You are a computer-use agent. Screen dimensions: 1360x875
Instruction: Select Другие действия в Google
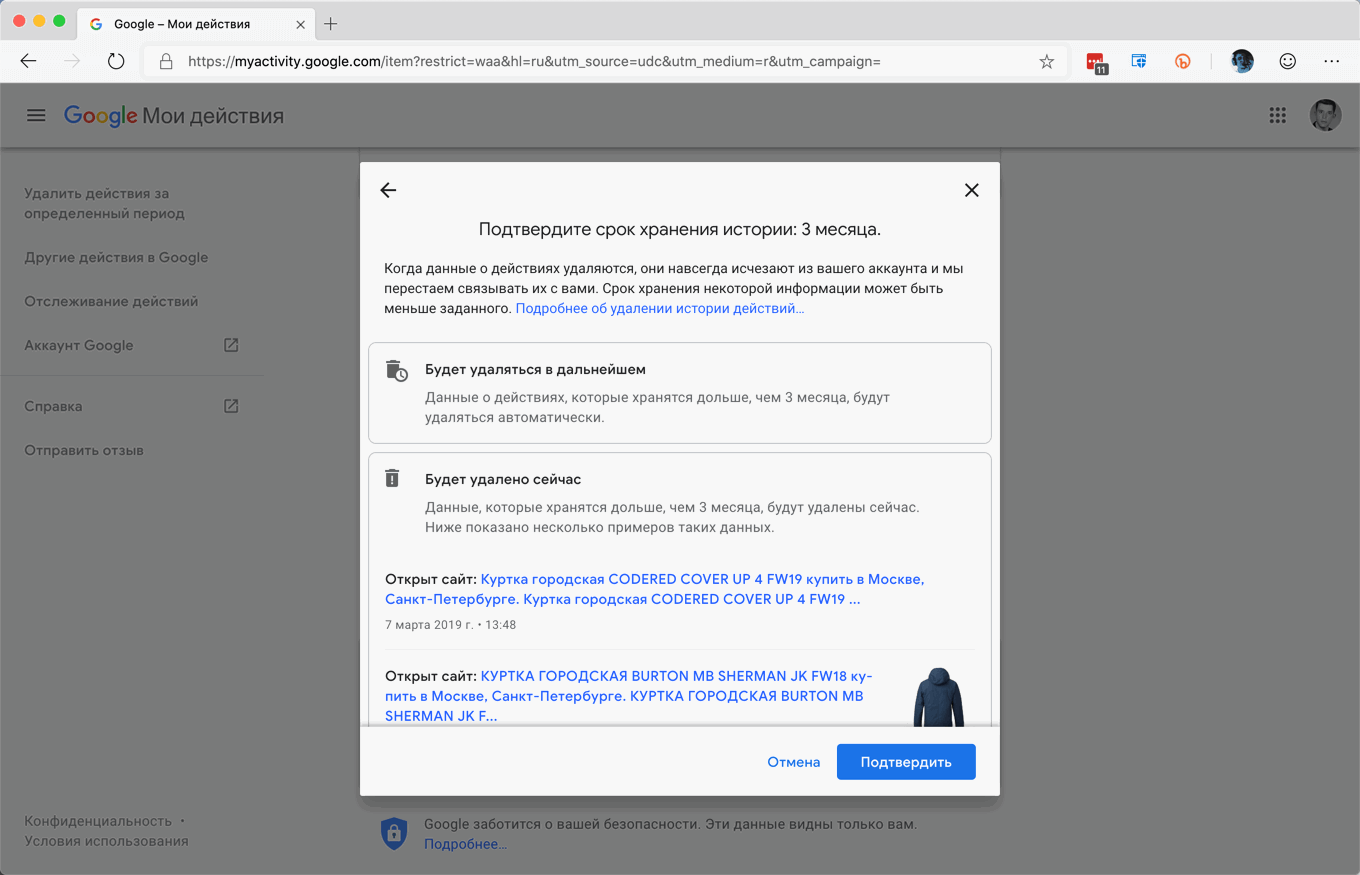point(116,257)
